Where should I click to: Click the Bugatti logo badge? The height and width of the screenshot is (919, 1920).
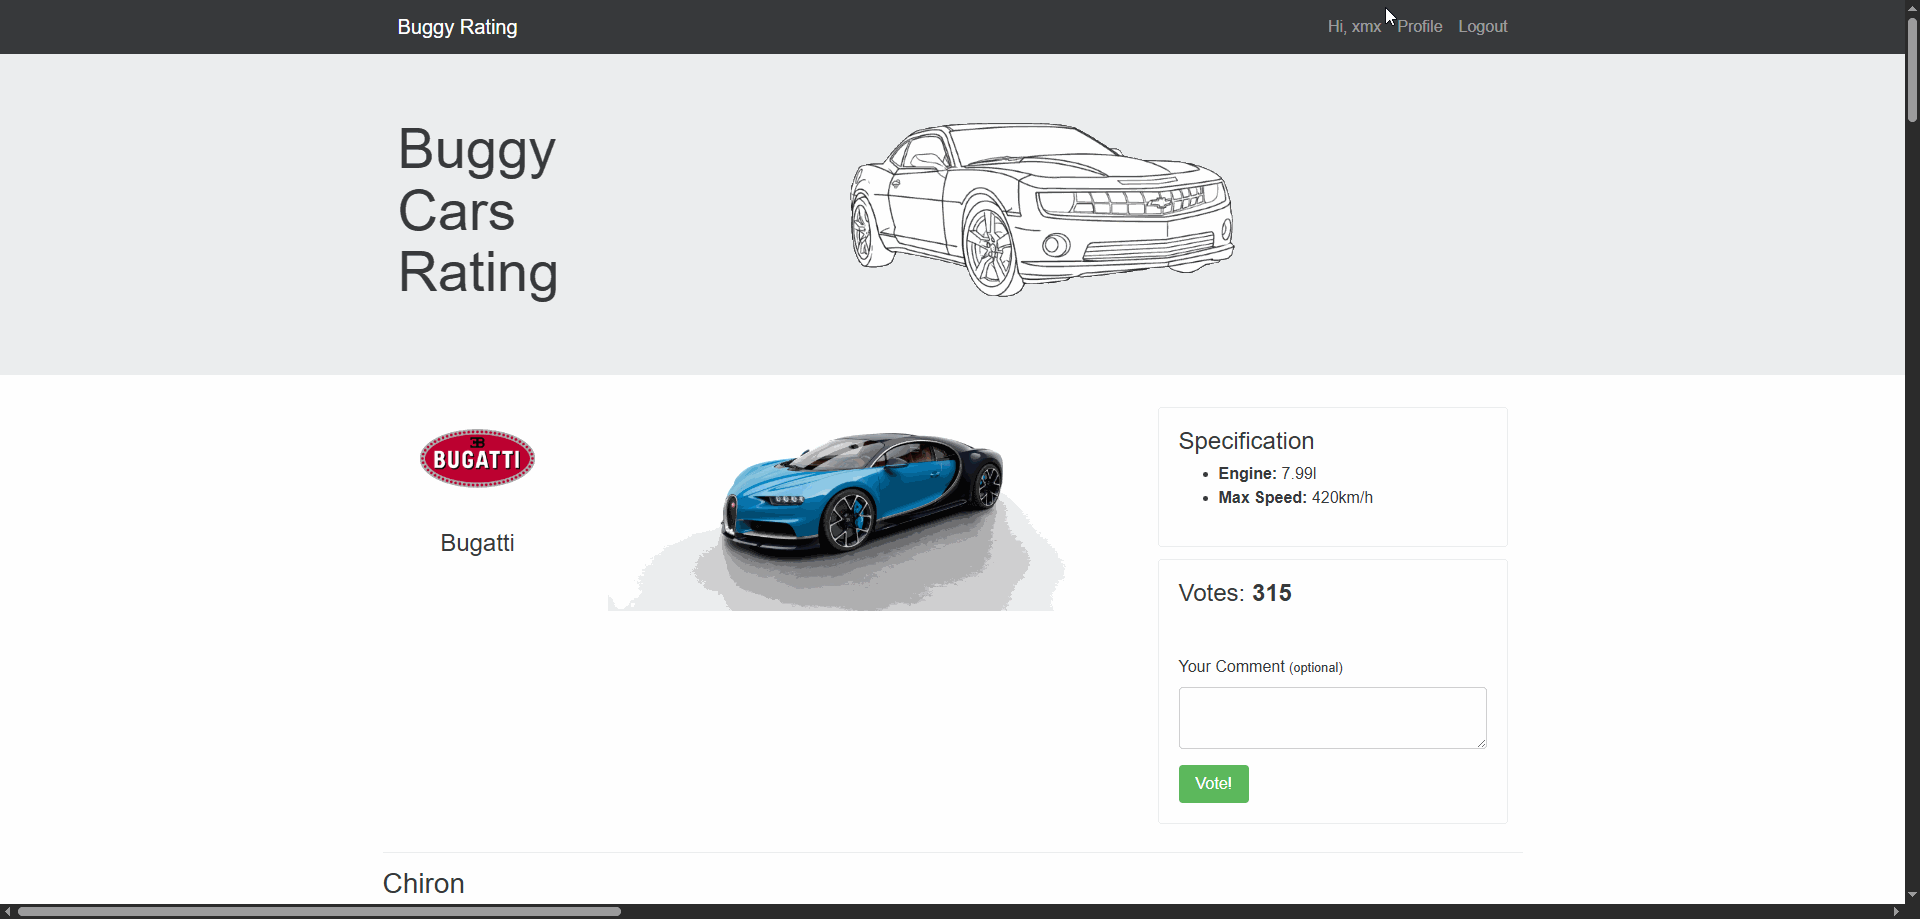pyautogui.click(x=477, y=459)
